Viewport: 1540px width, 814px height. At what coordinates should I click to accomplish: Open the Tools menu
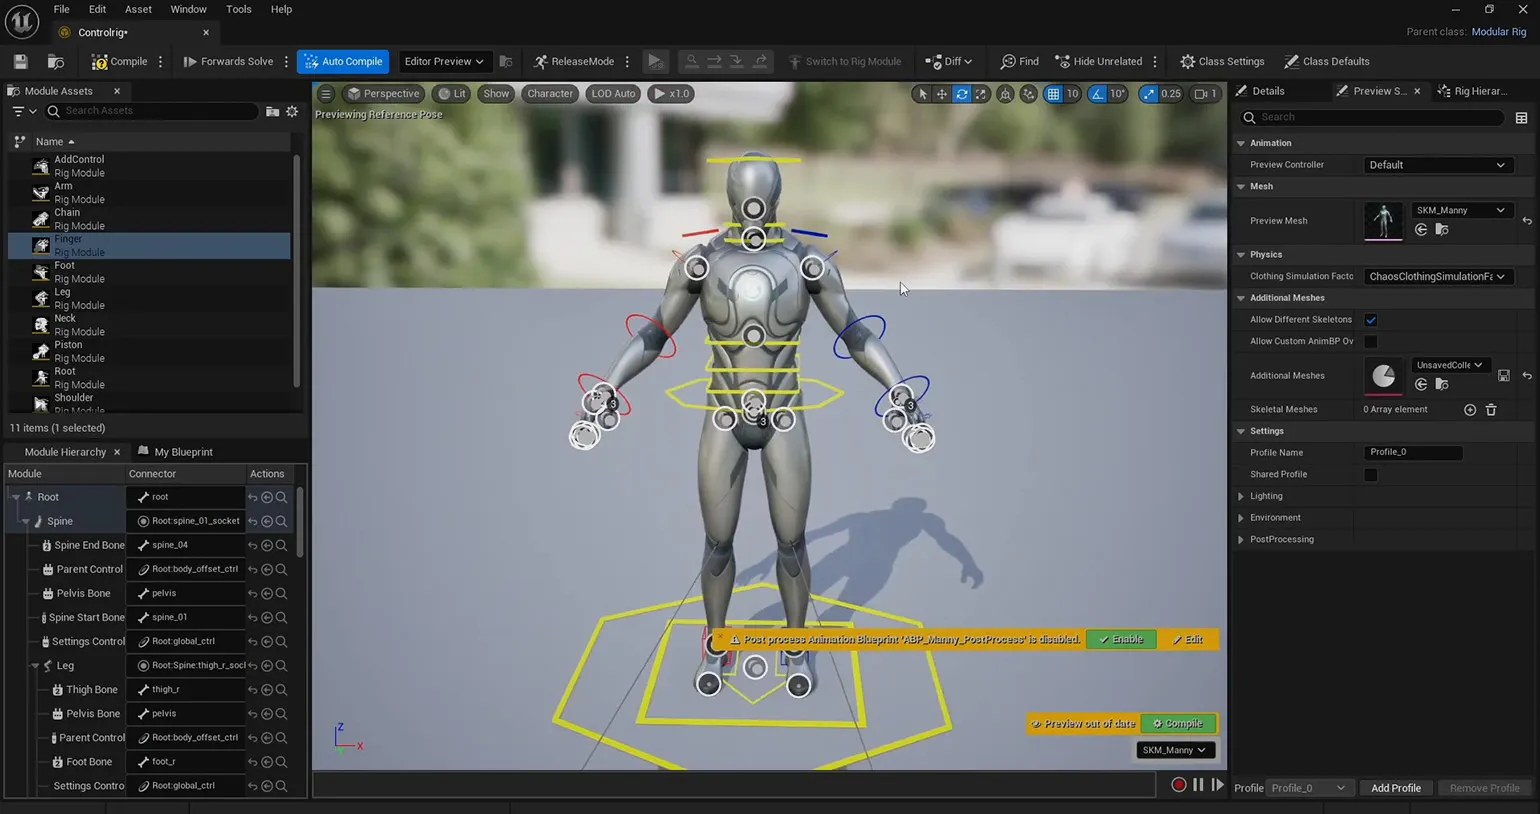coord(238,9)
